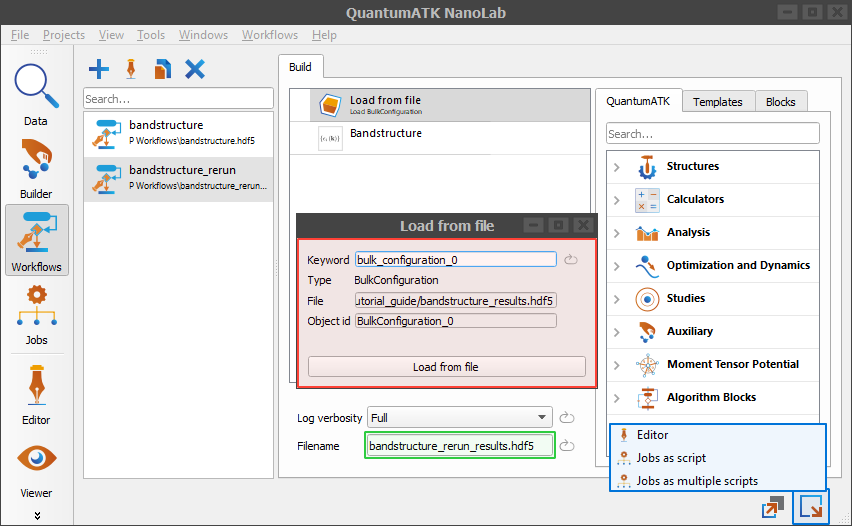Send workflow to Editor
The width and height of the screenshot is (852, 526).
point(717,435)
